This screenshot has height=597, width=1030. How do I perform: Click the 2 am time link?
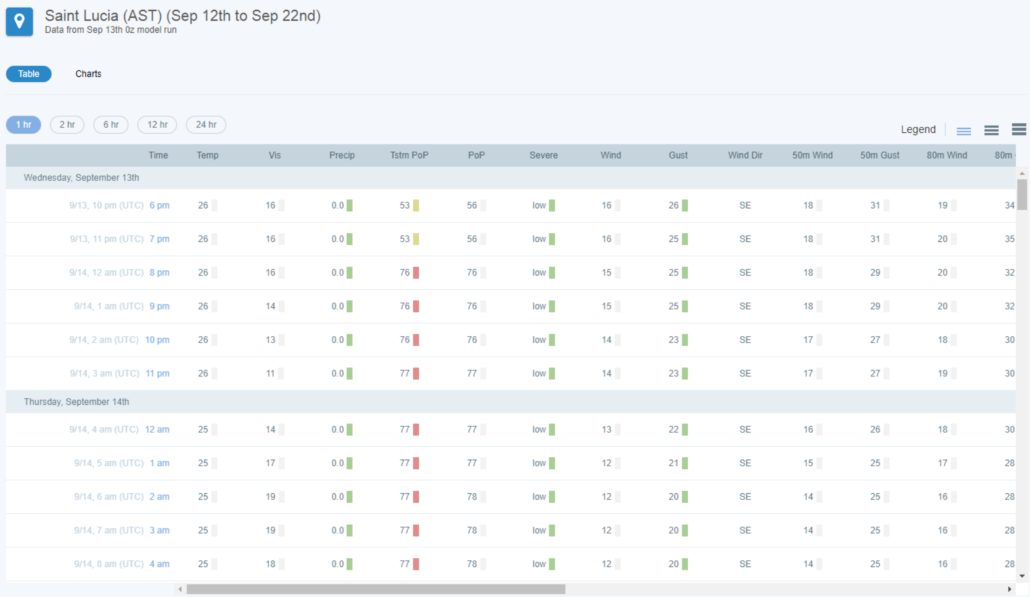click(x=159, y=497)
